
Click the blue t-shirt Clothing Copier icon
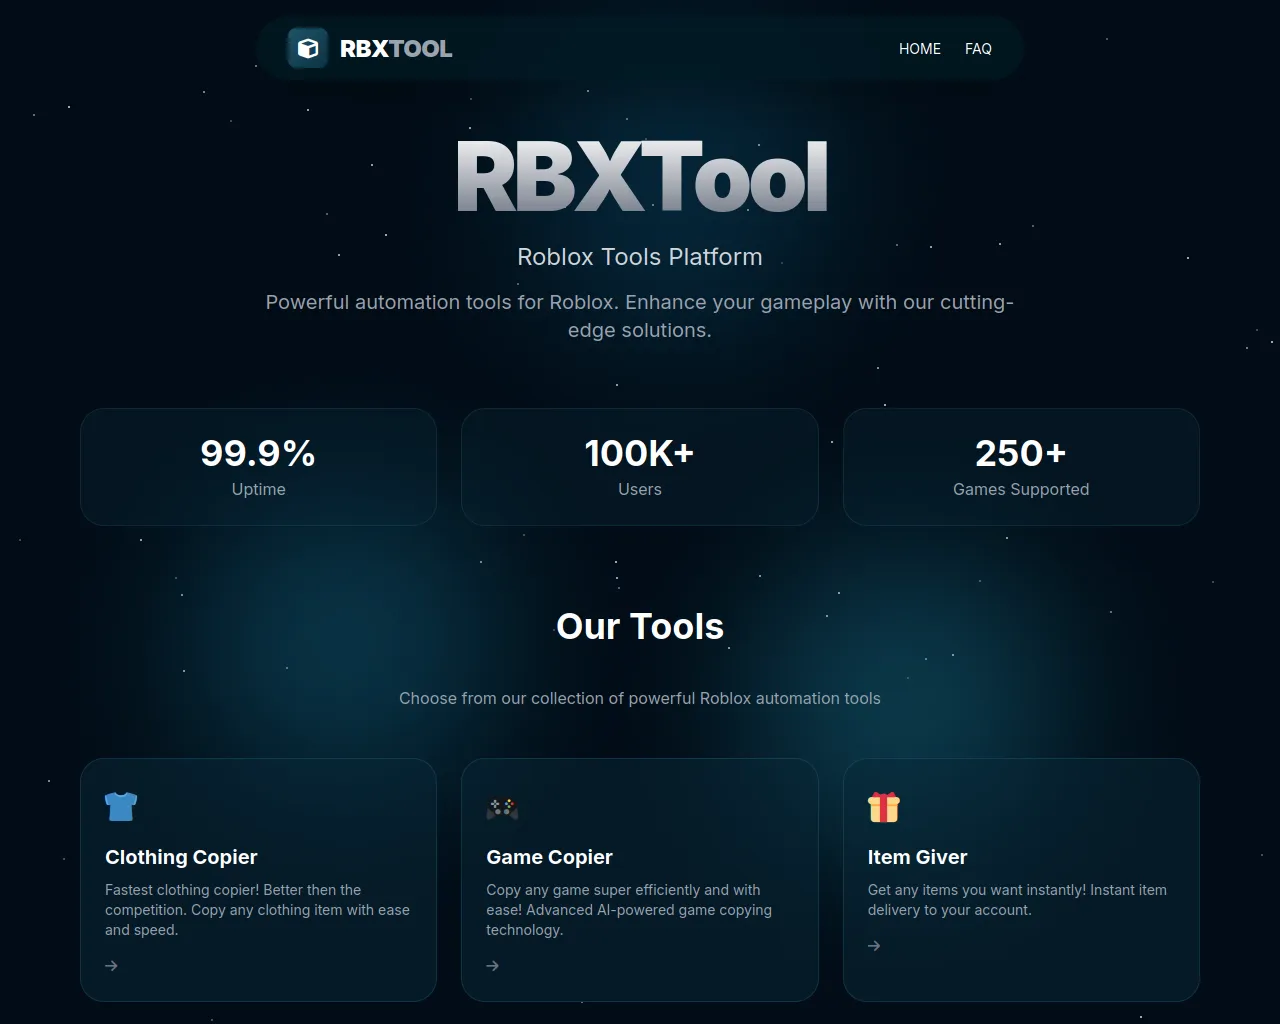point(121,806)
